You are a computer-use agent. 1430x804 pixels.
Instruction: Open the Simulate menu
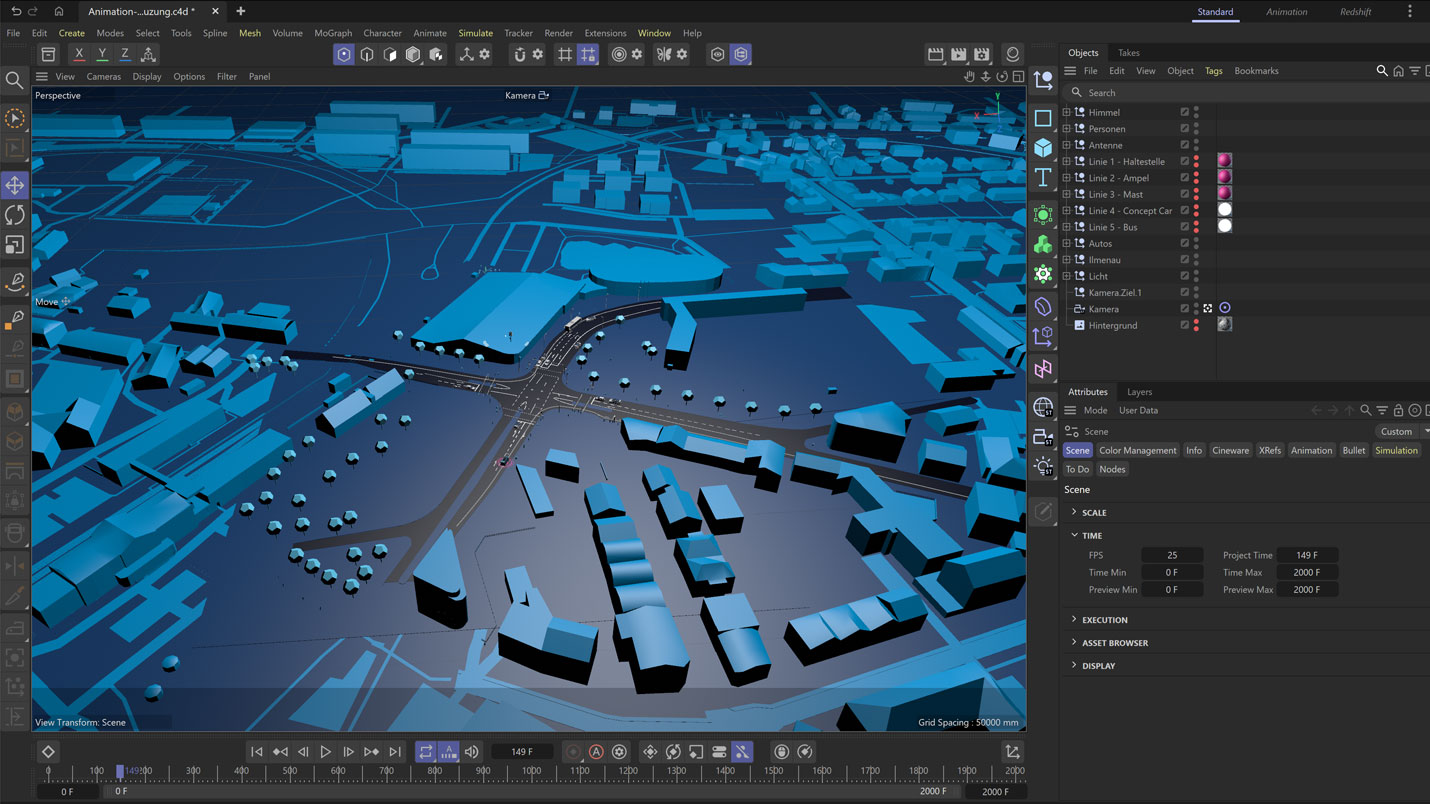point(476,33)
